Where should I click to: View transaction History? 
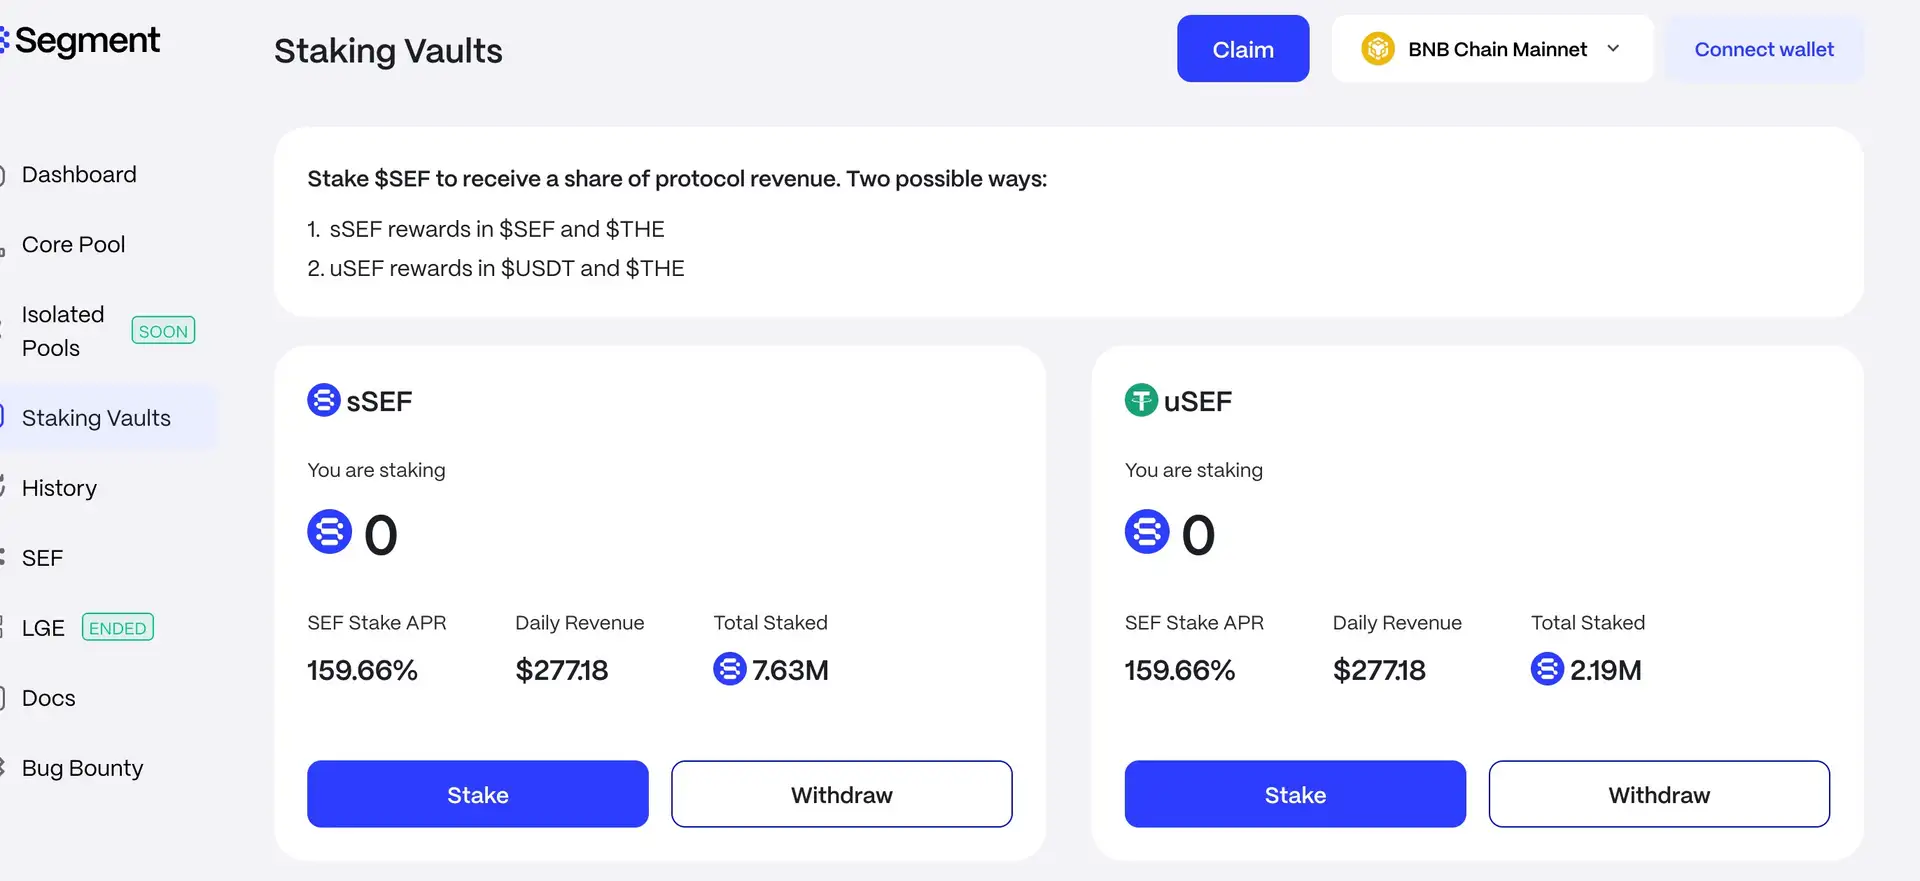[59, 488]
